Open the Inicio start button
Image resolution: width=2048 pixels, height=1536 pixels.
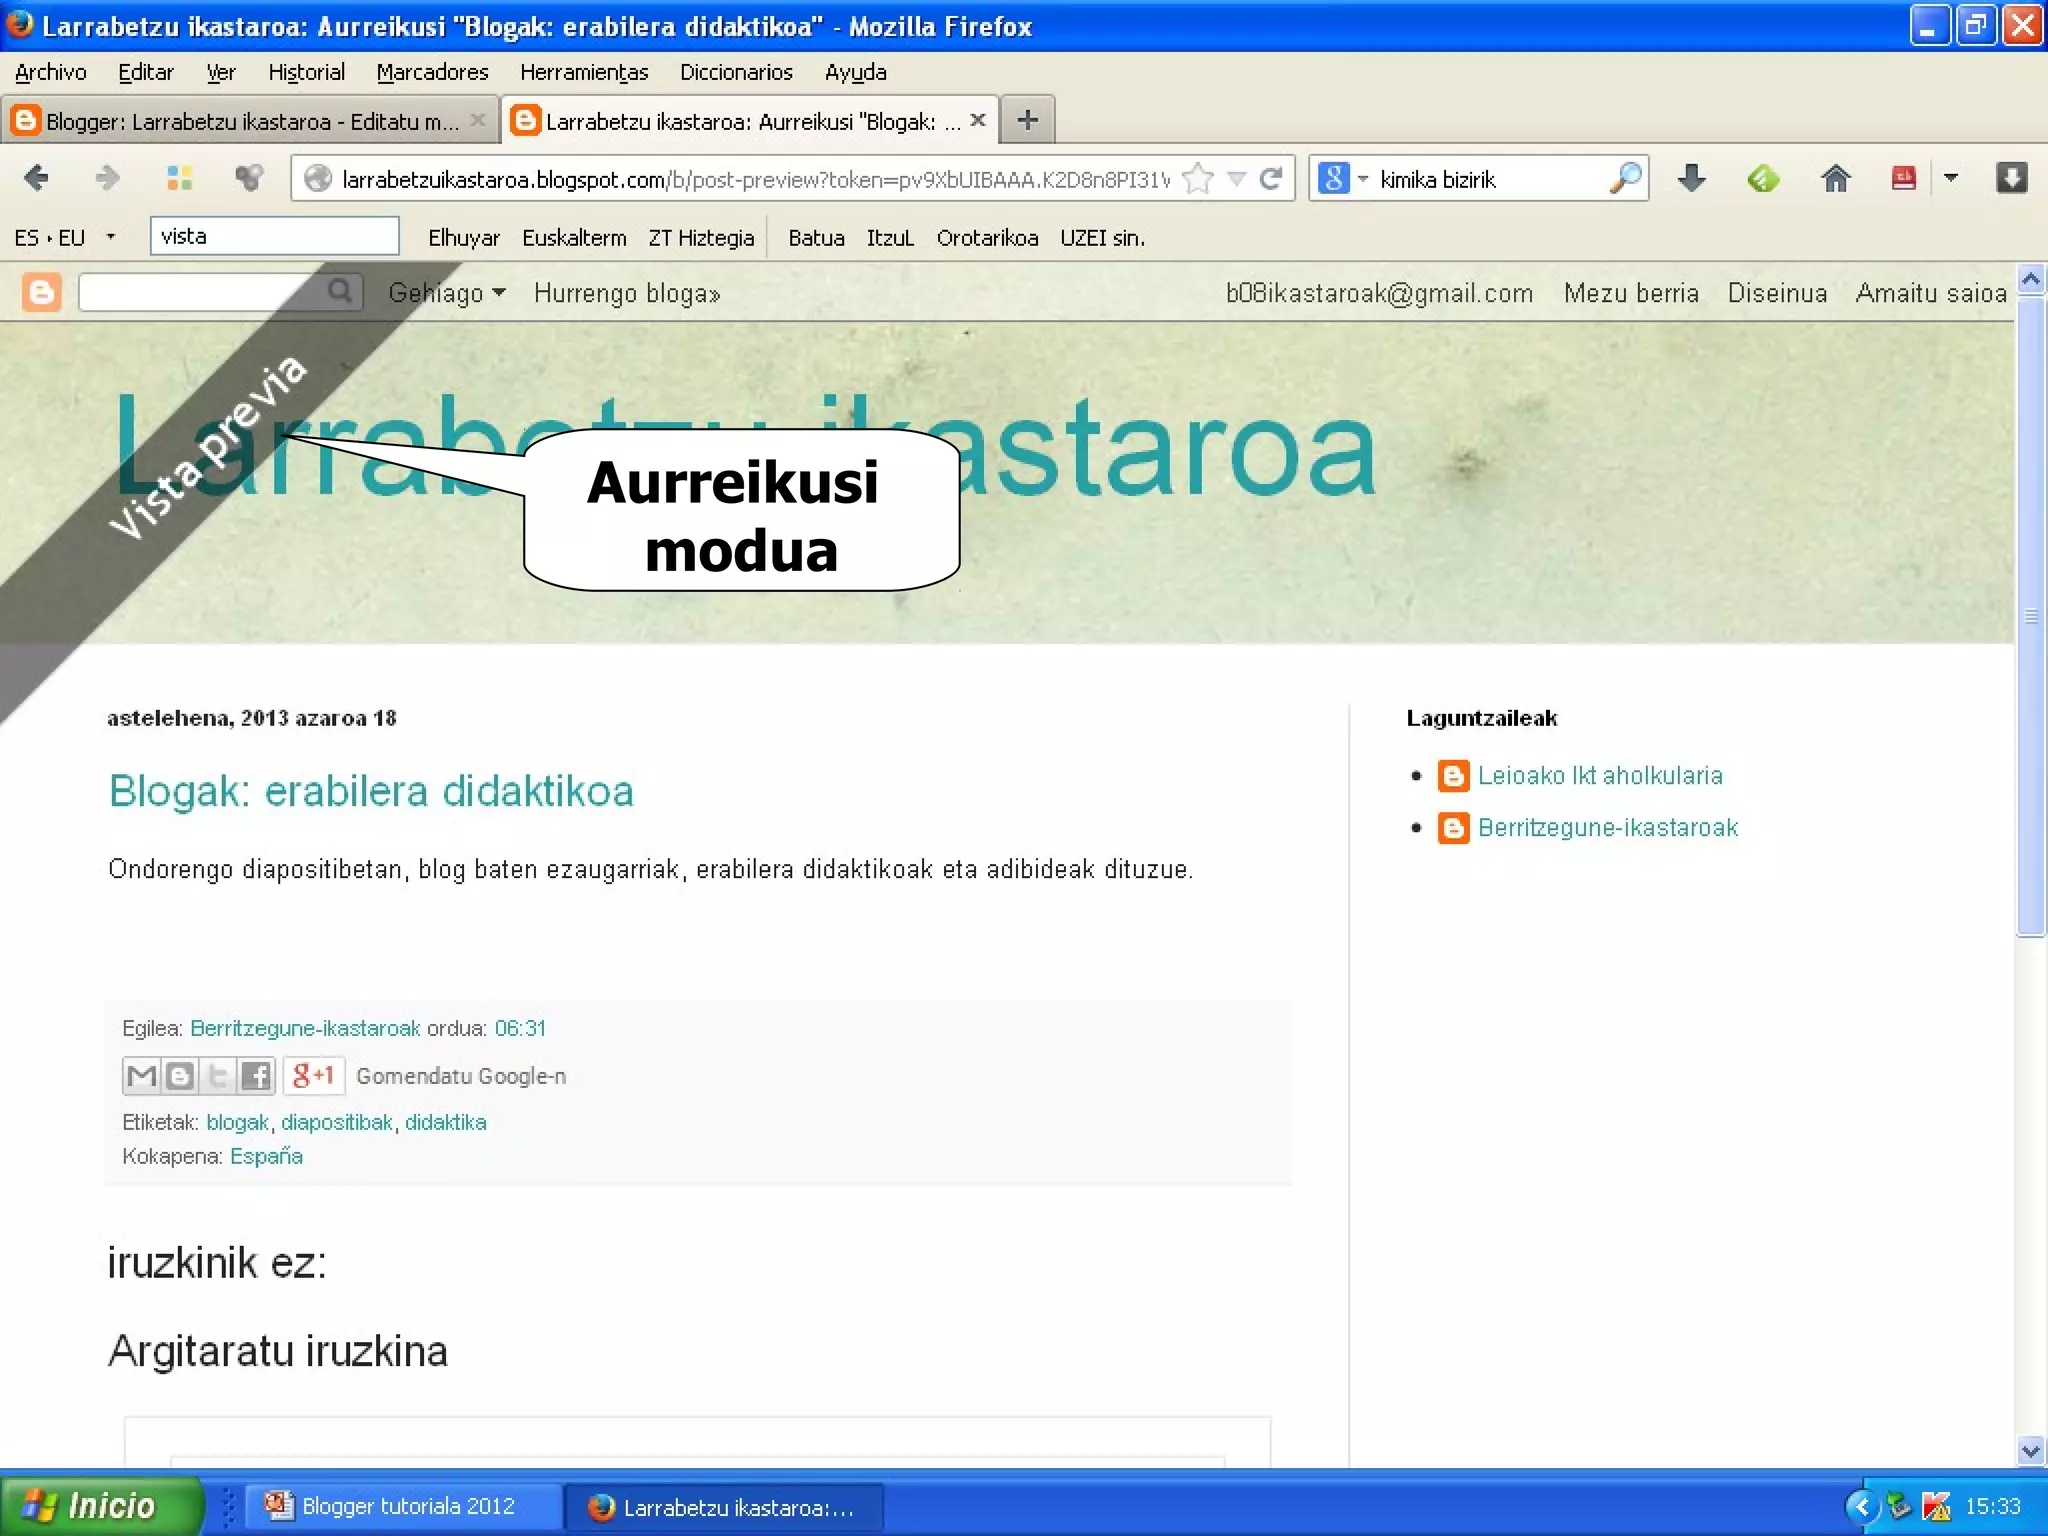100,1505
